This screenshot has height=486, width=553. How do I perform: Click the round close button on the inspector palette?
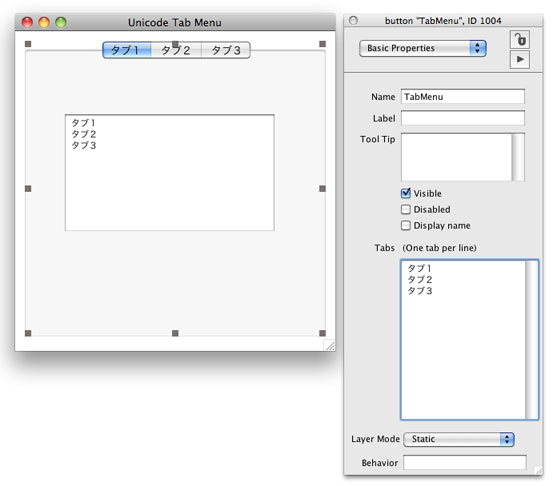[x=353, y=20]
